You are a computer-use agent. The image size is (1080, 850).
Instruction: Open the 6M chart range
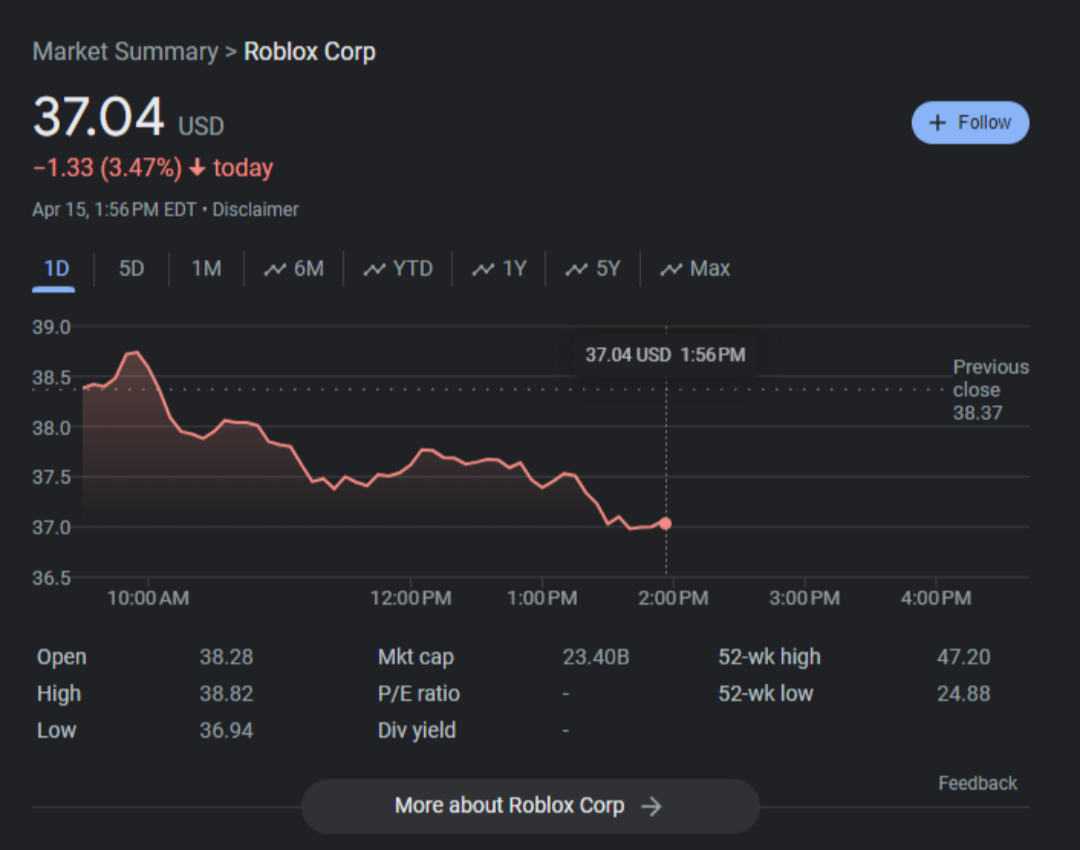[x=293, y=269]
